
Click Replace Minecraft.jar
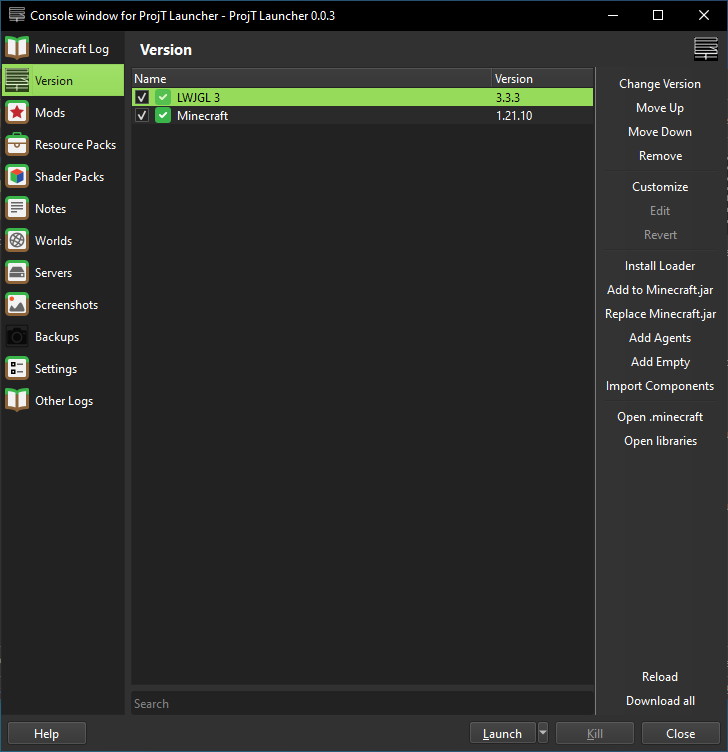[x=660, y=314]
